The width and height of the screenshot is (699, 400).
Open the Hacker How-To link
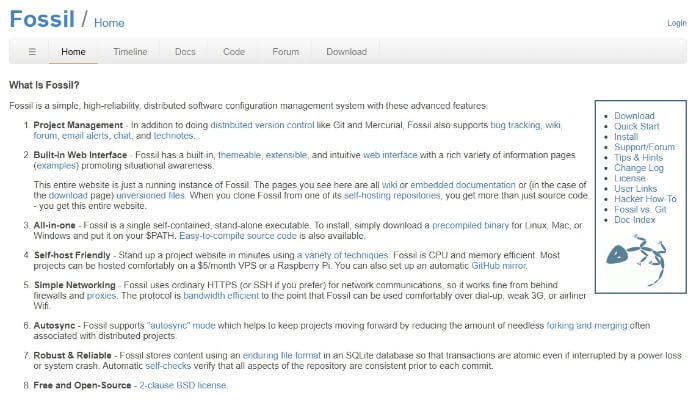pos(645,199)
